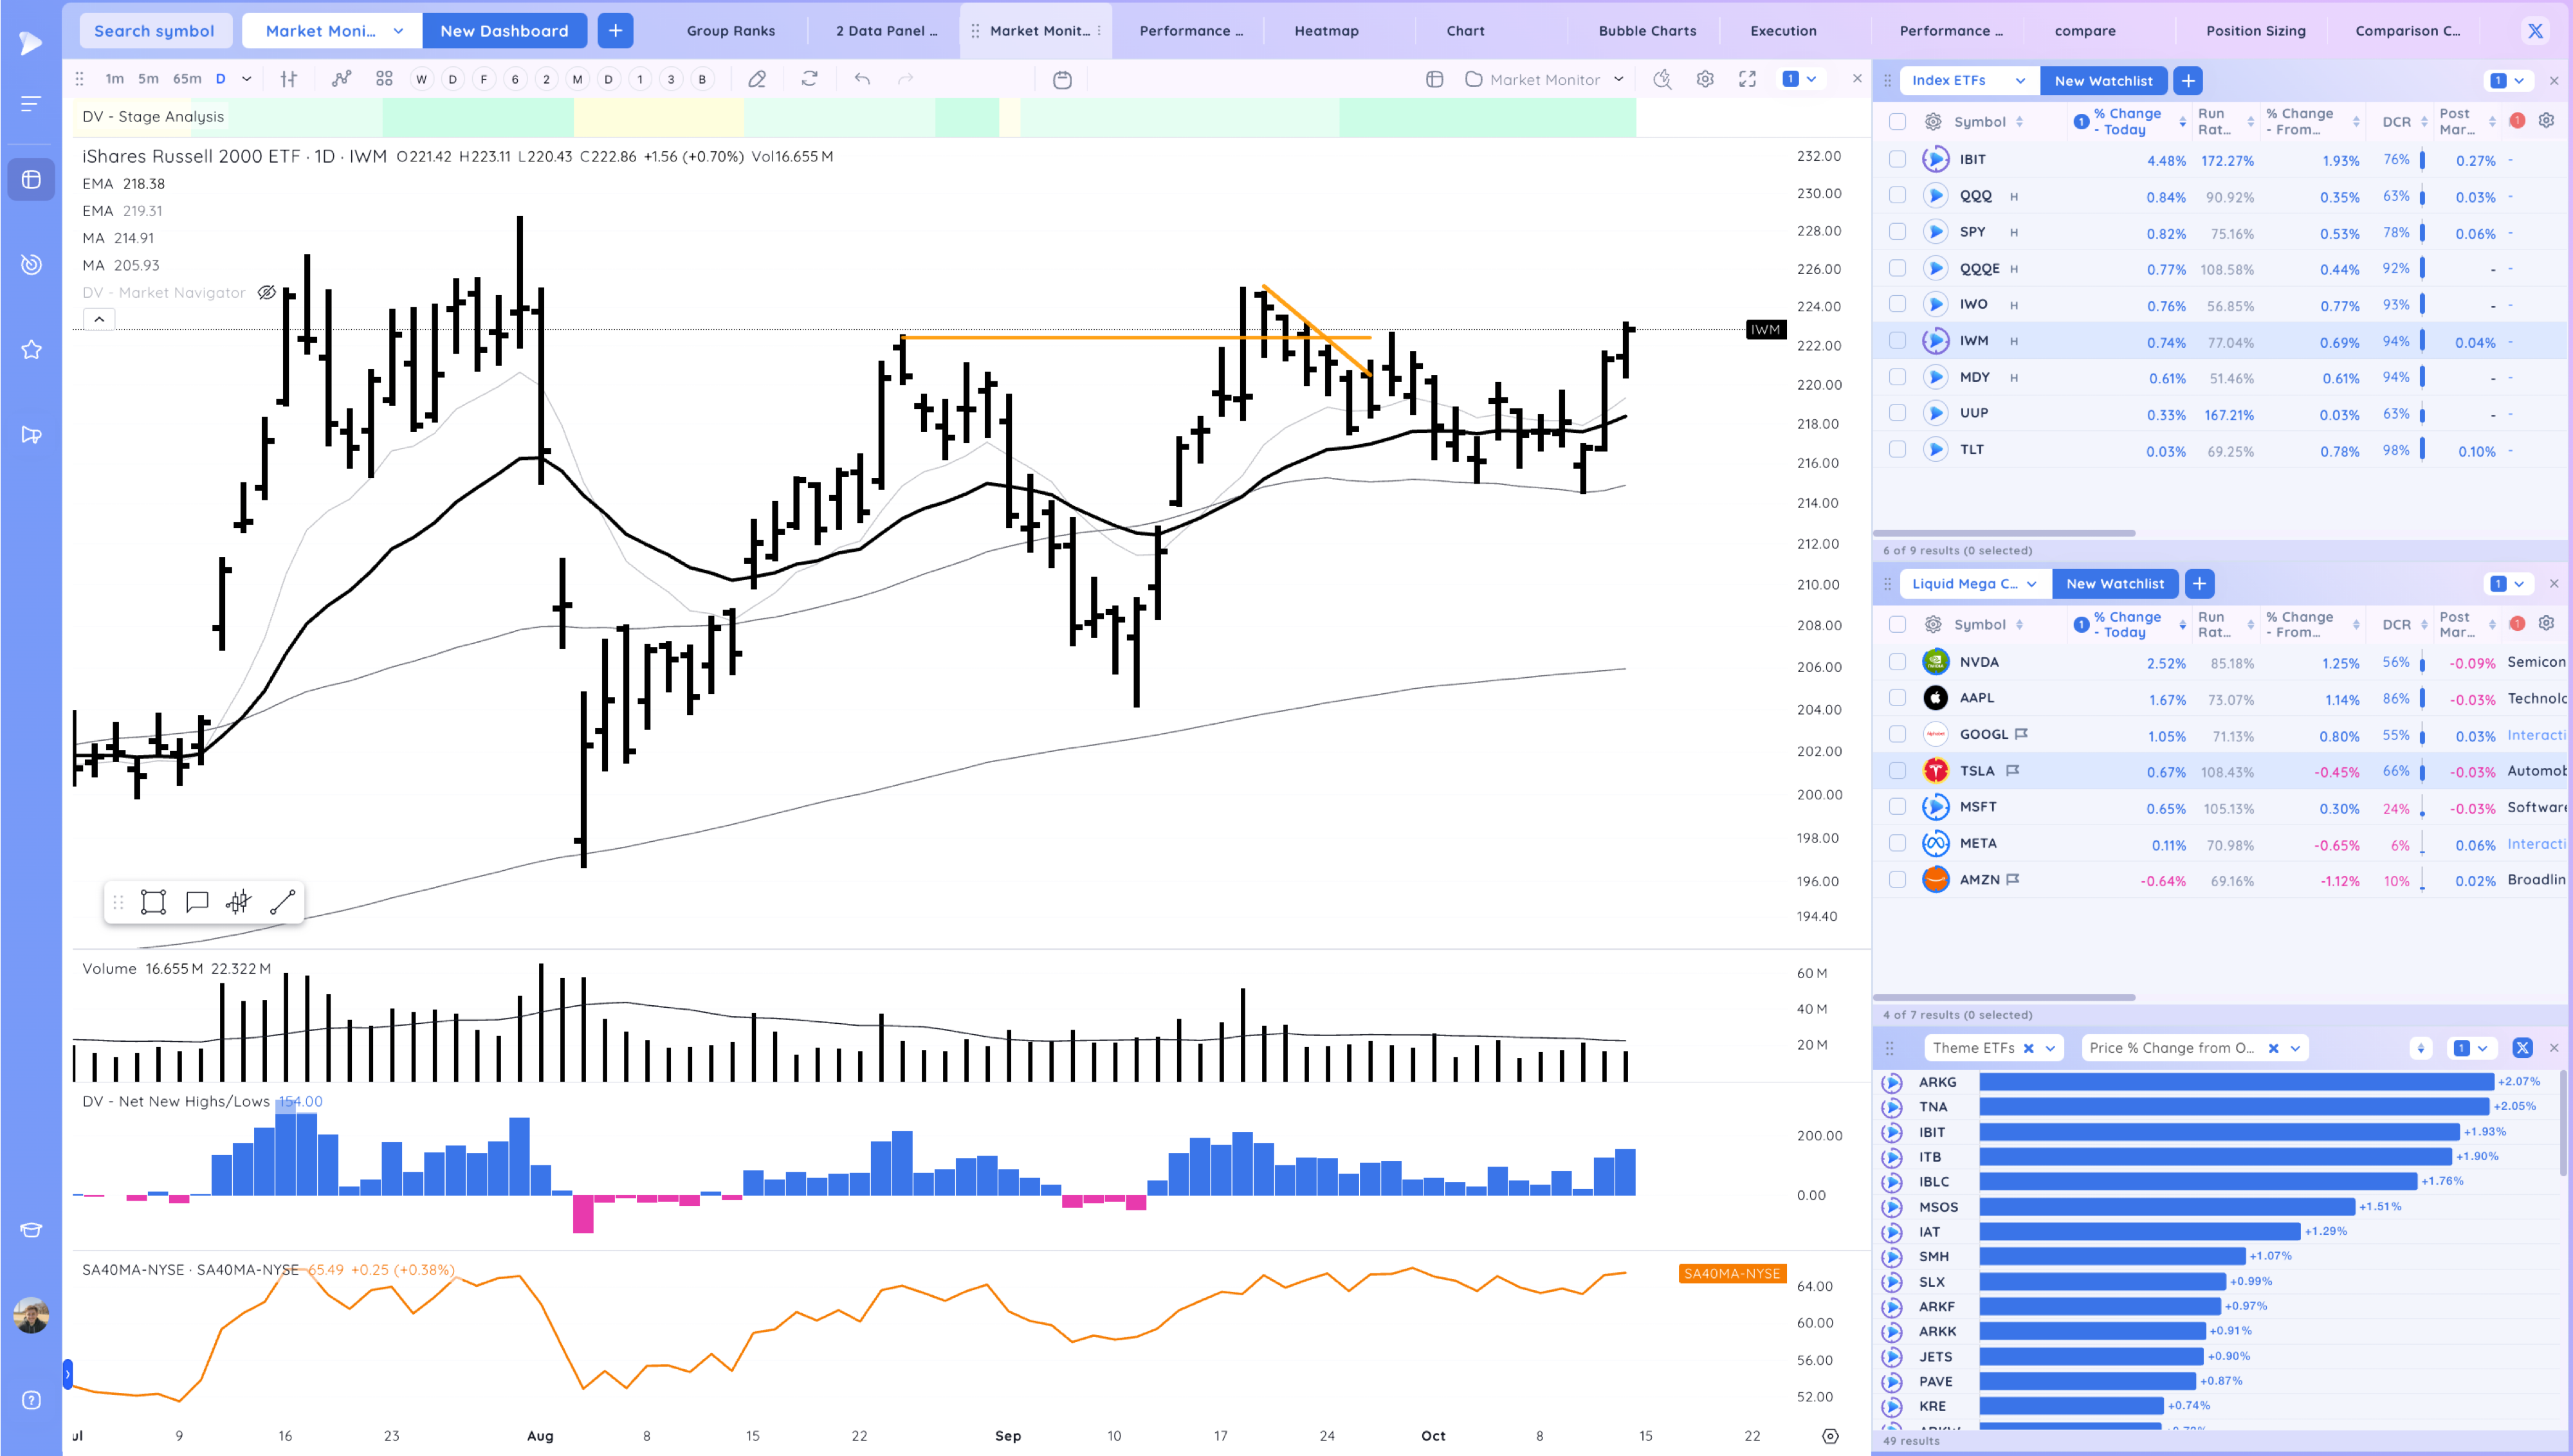Image resolution: width=2573 pixels, height=1456 pixels.
Task: Undo the last chart action
Action: 862,79
